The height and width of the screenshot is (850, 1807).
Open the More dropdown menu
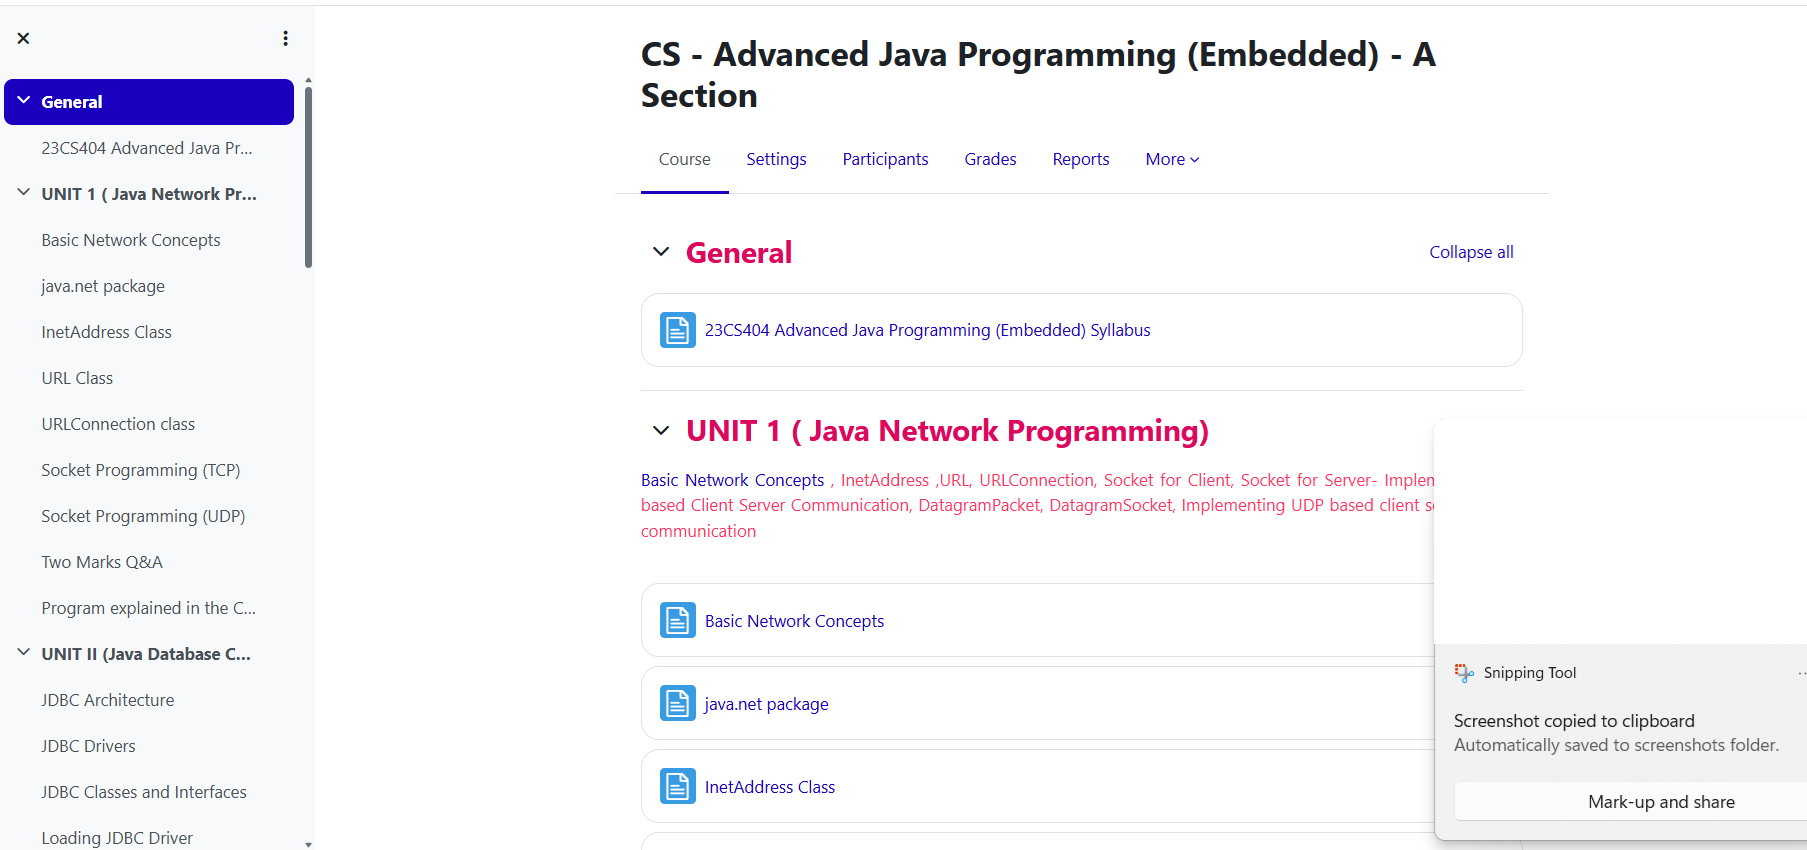pos(1172,159)
